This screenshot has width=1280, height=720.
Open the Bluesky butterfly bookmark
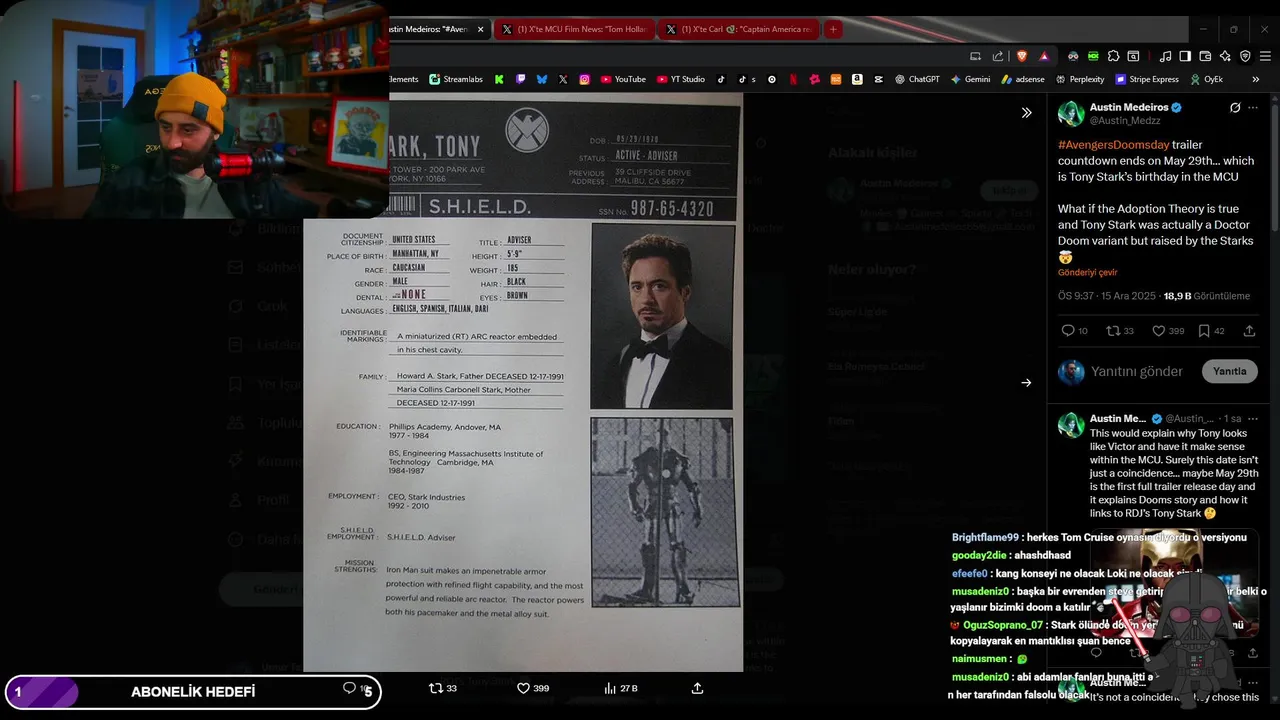coord(542,79)
